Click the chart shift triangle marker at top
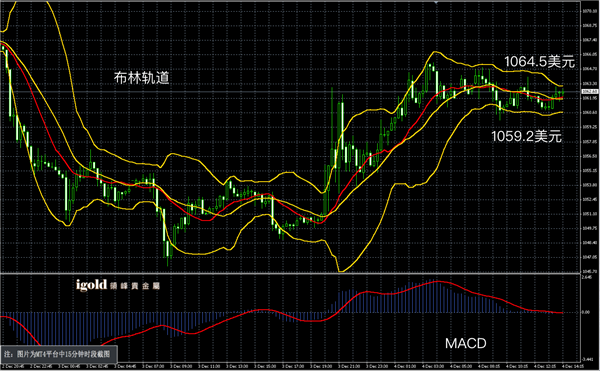Screen dimensions: 600x371 click(436, 2)
